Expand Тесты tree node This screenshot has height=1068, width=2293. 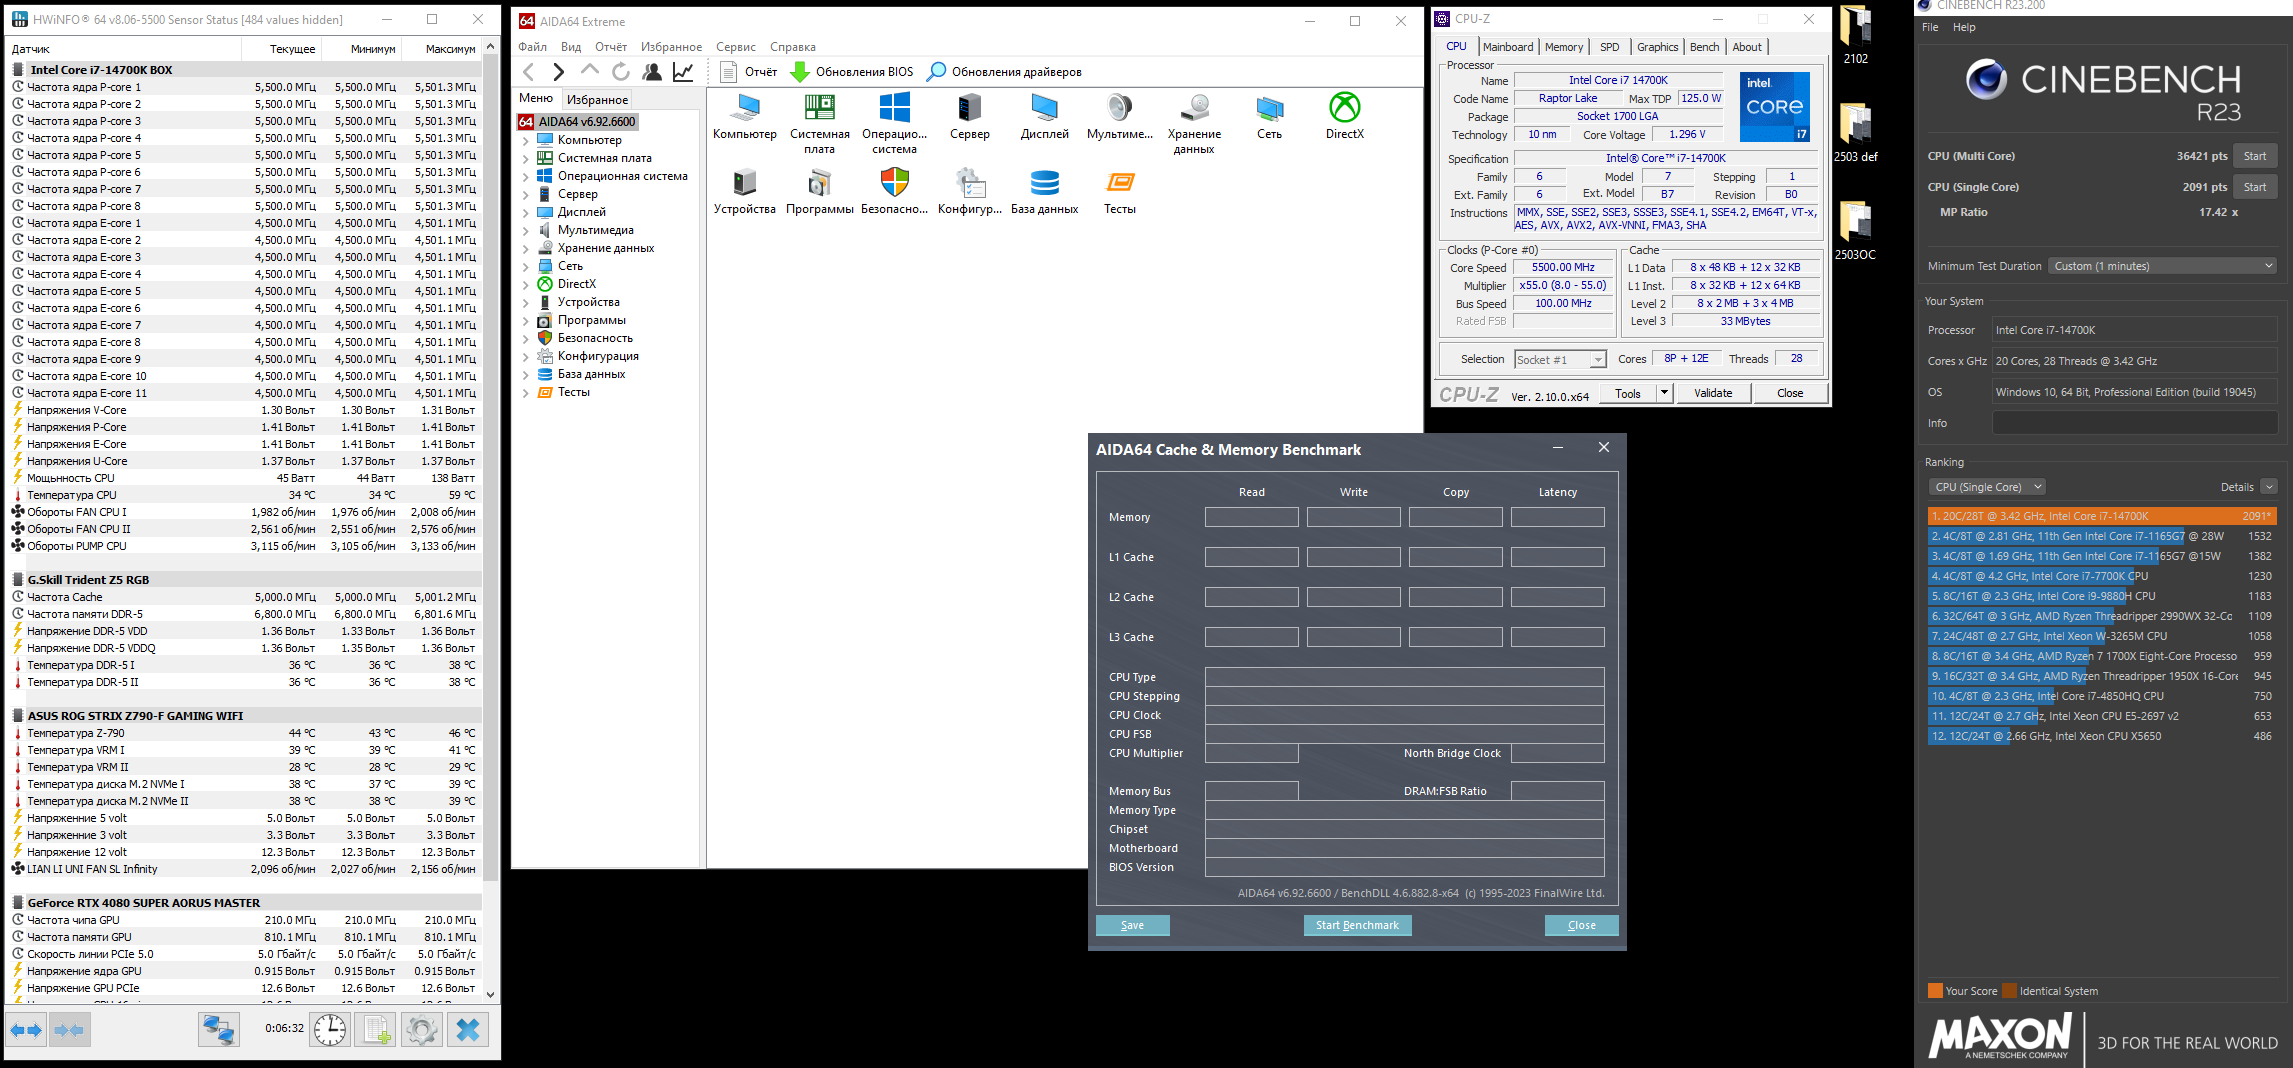(526, 392)
